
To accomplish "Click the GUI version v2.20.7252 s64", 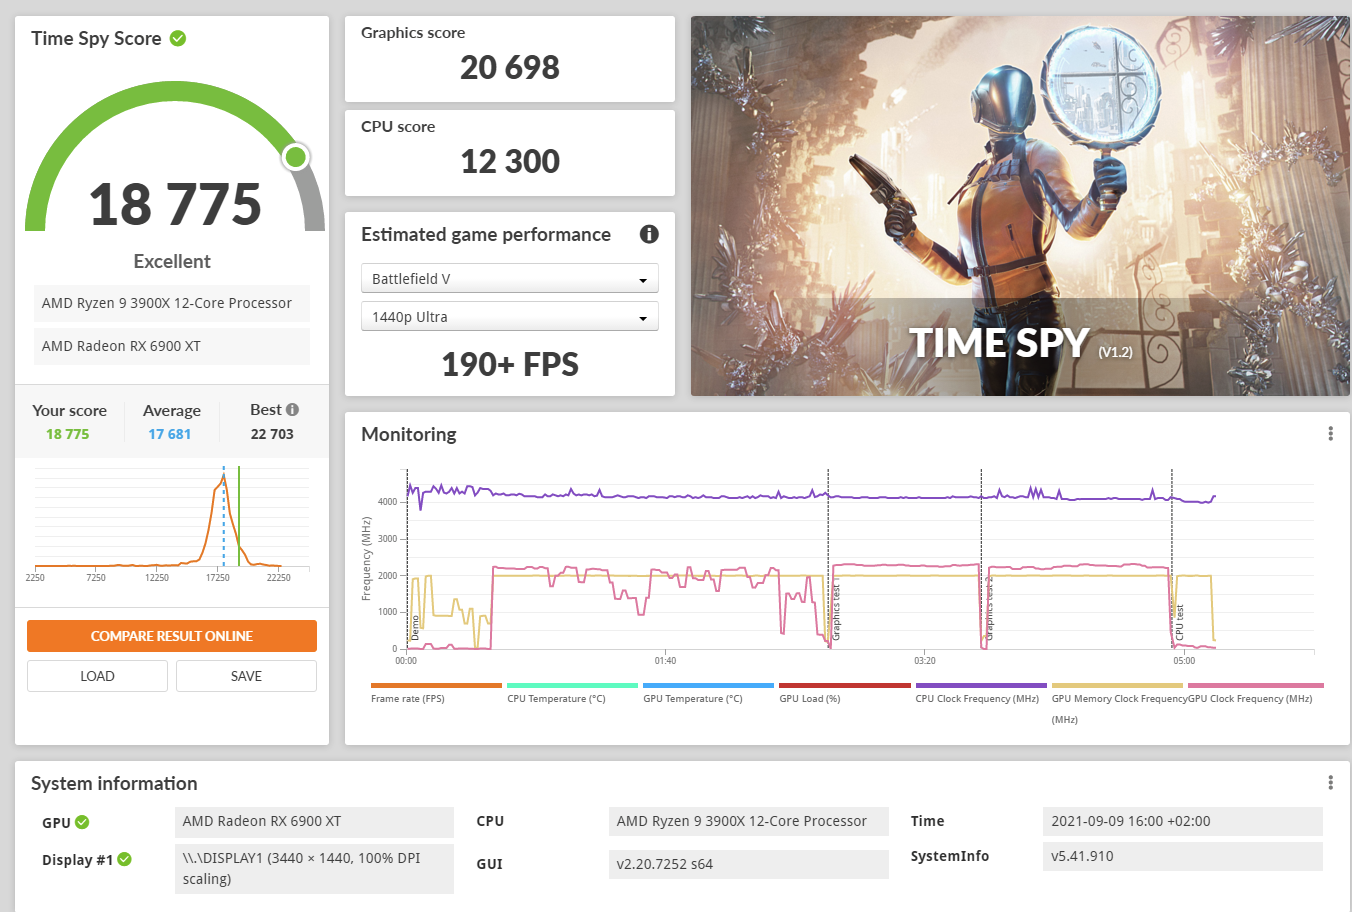I will tap(748, 864).
